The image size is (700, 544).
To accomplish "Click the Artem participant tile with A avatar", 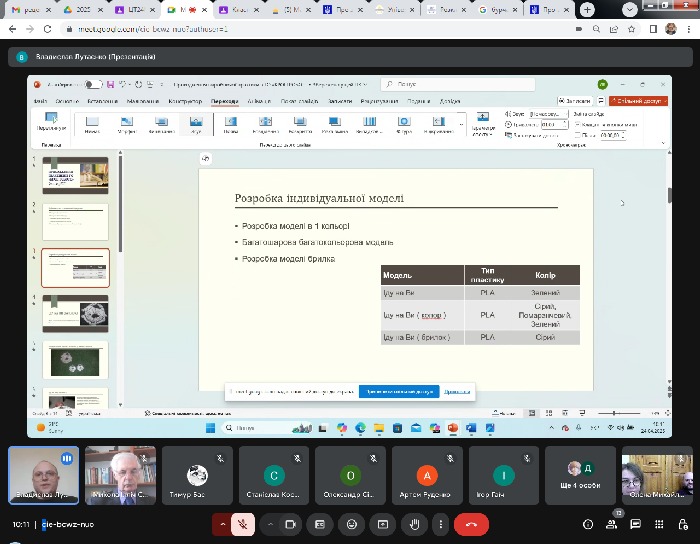I will (x=427, y=475).
